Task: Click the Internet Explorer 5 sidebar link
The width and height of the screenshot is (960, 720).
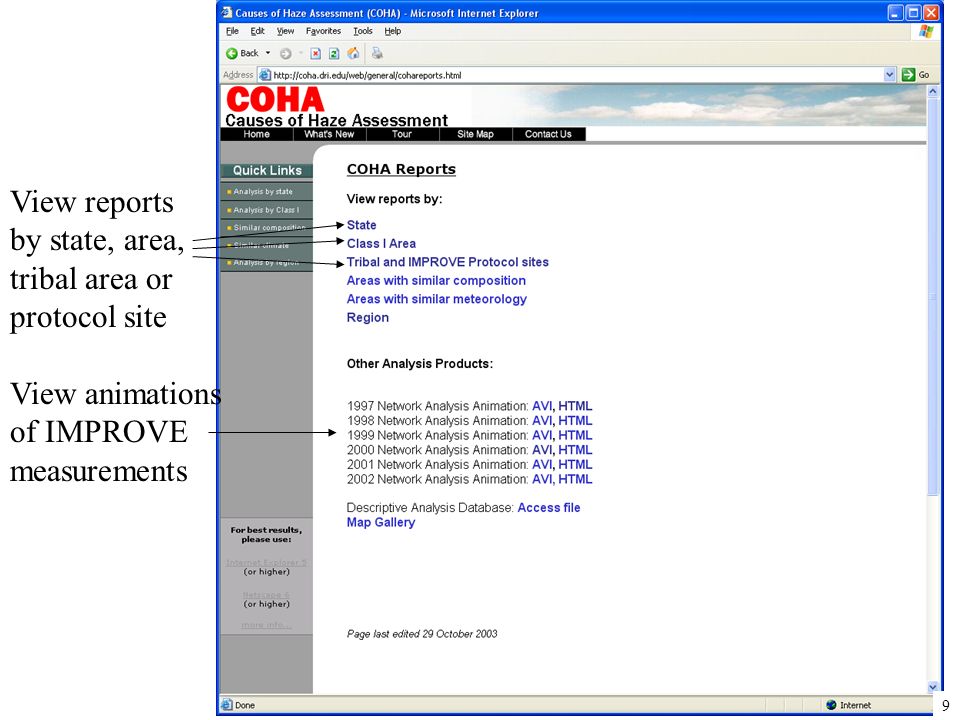Action: (x=266, y=563)
